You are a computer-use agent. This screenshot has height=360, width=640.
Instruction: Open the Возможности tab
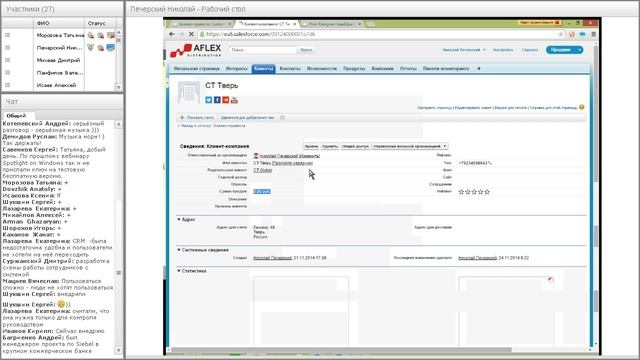[322, 69]
